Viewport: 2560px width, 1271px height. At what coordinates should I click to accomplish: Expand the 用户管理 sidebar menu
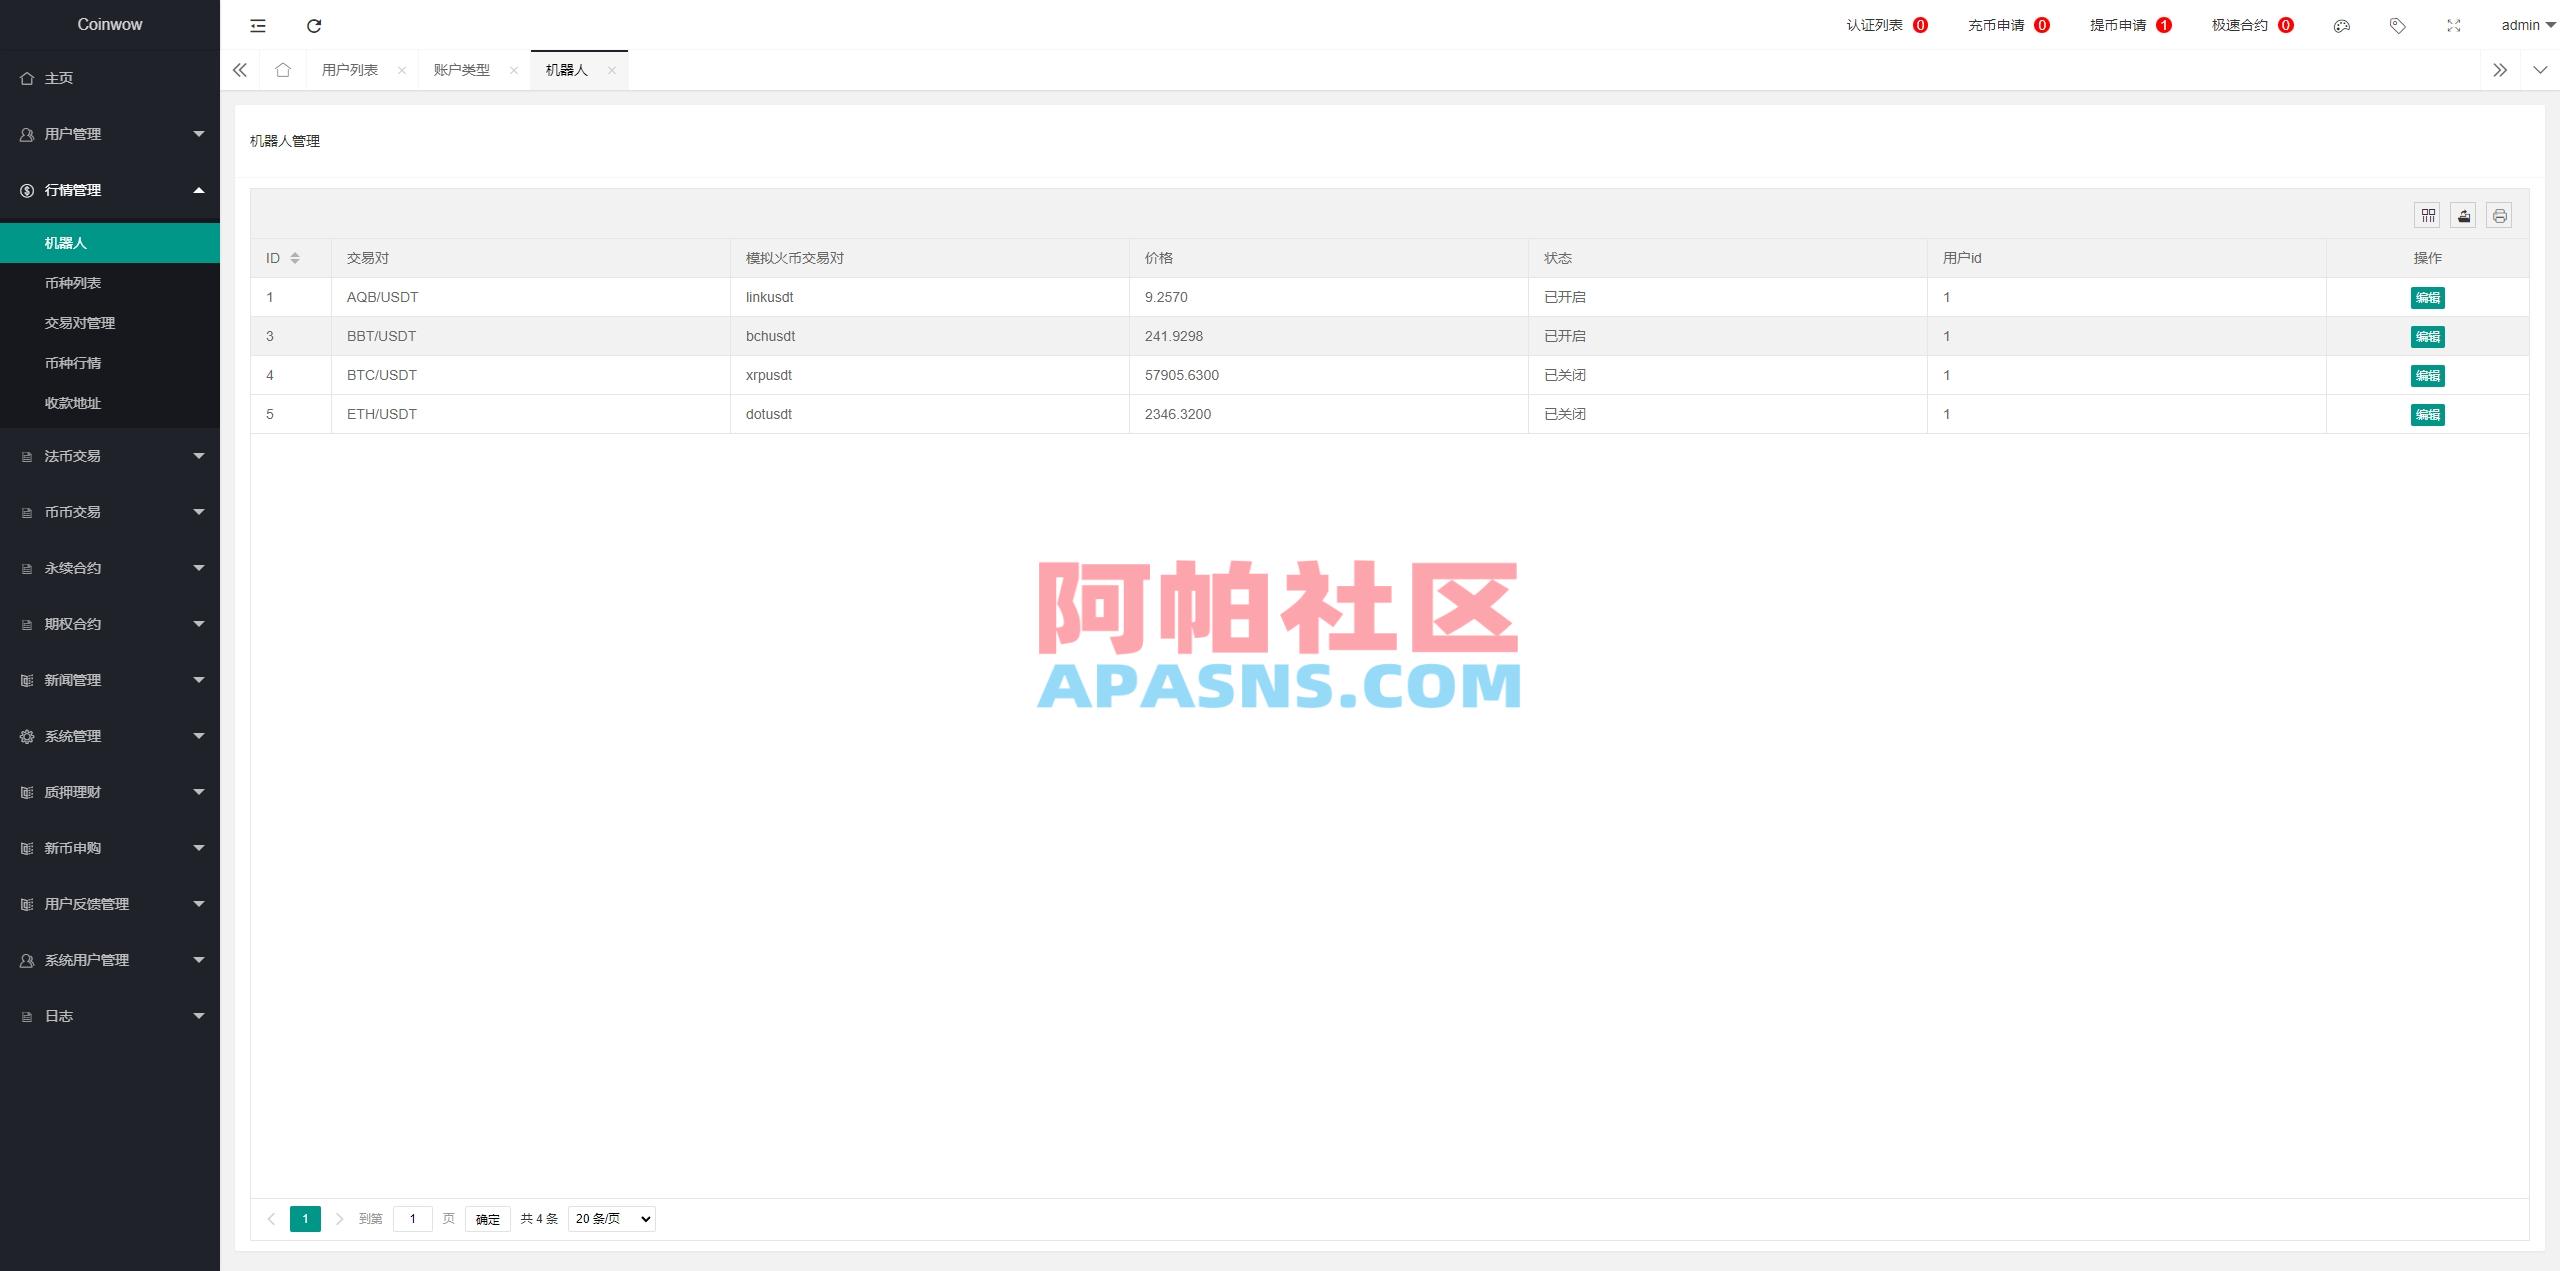coord(110,134)
